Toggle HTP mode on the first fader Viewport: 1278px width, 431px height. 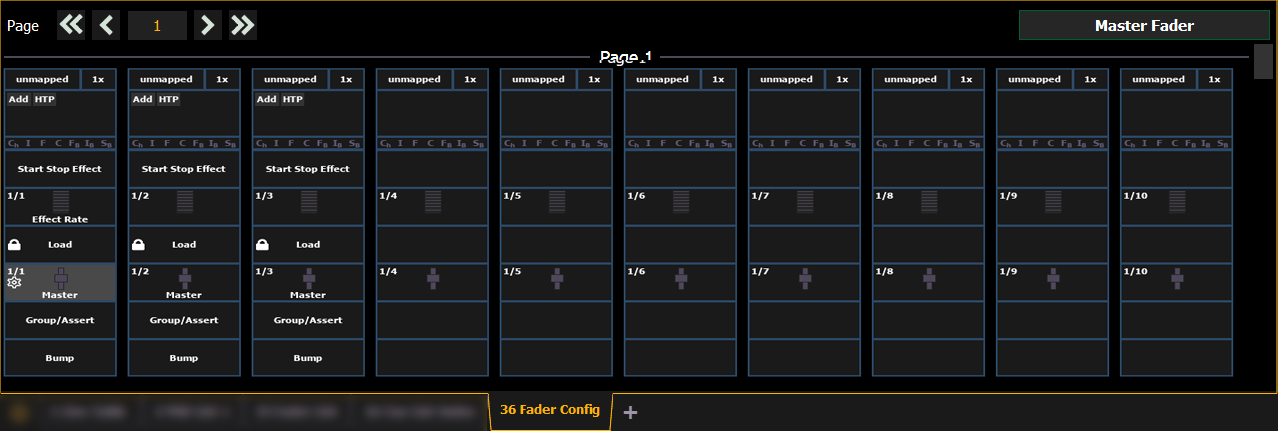click(45, 99)
